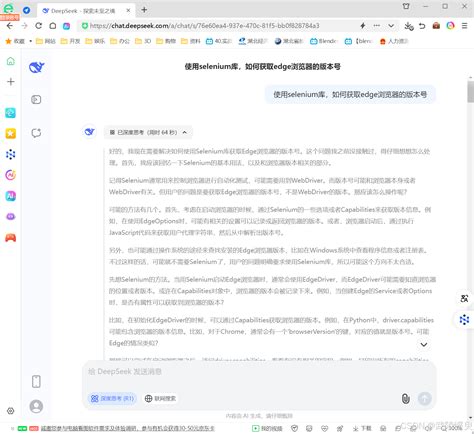
Task: Click the lightning speed mode icon
Action: (363, 26)
